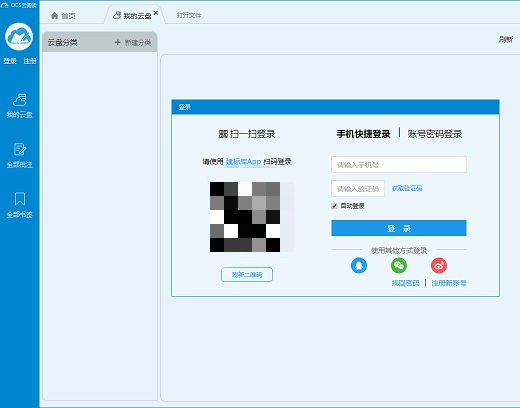Click the 扫一扫登录 heading
The image size is (520, 408).
point(247,134)
